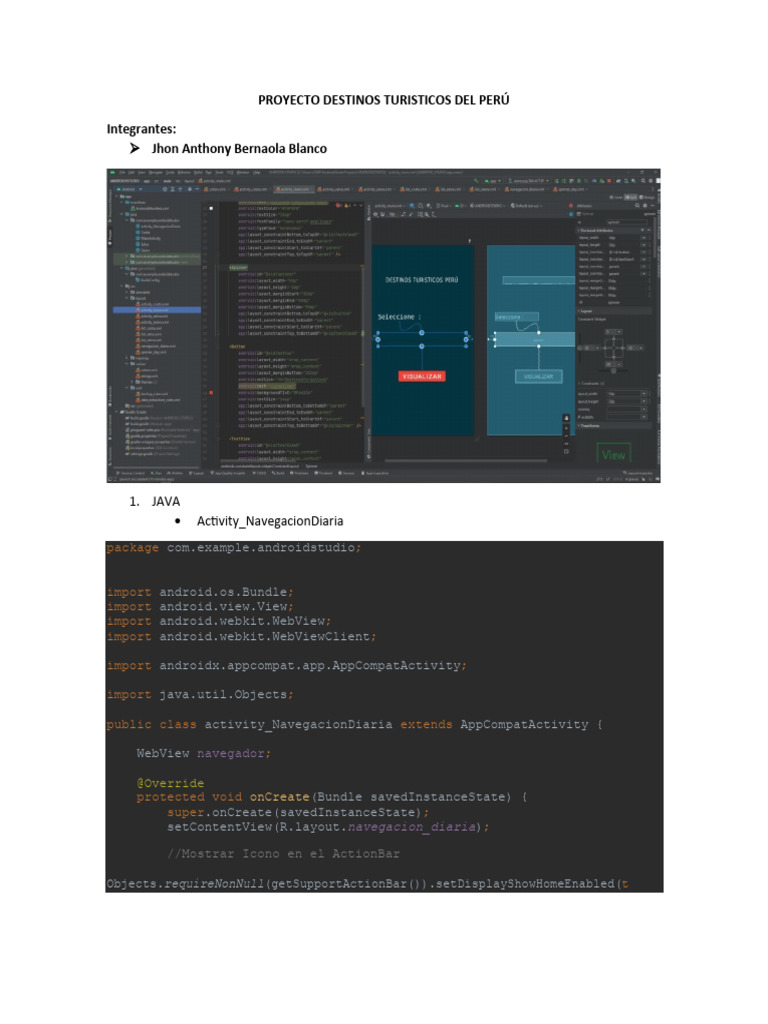Switch the editor to Code view mode
Viewport: 768px width, 1024px height.
click(x=615, y=197)
